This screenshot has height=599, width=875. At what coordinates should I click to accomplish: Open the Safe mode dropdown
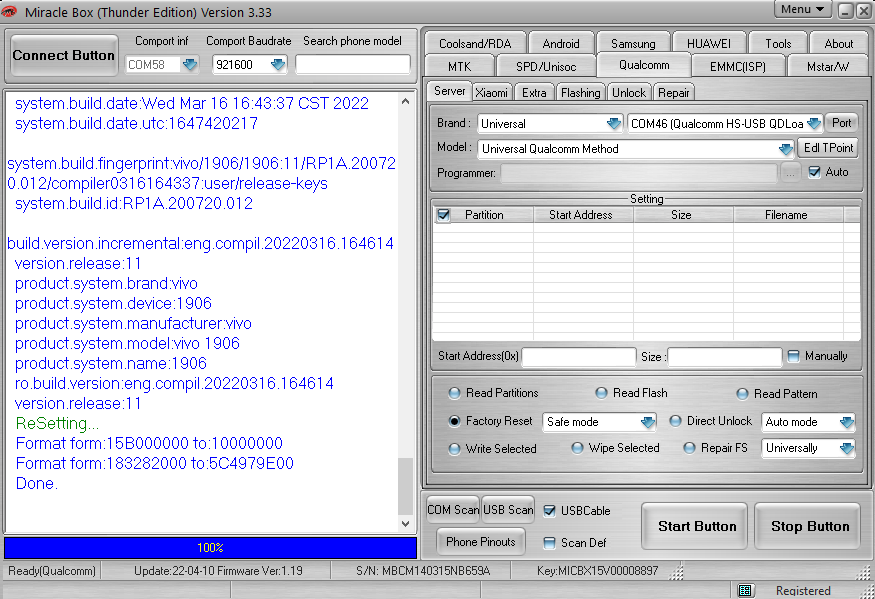click(x=647, y=422)
